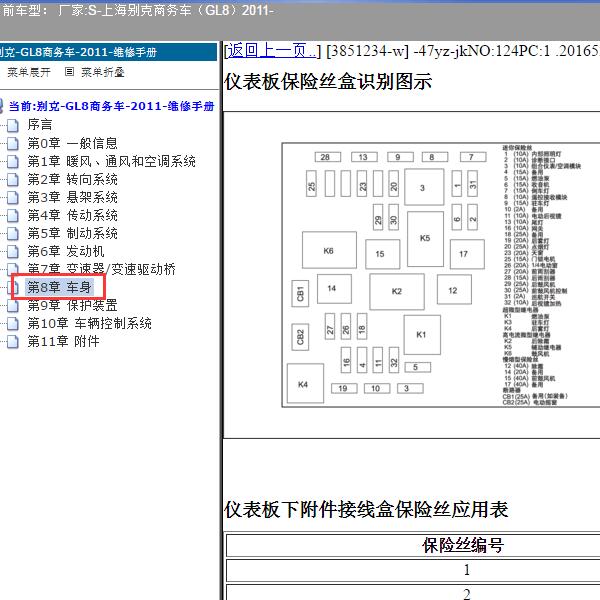This screenshot has height=600, width=600.
Task: Click the 仪表板保险丝盒识别图示 heading
Action: 328,81
